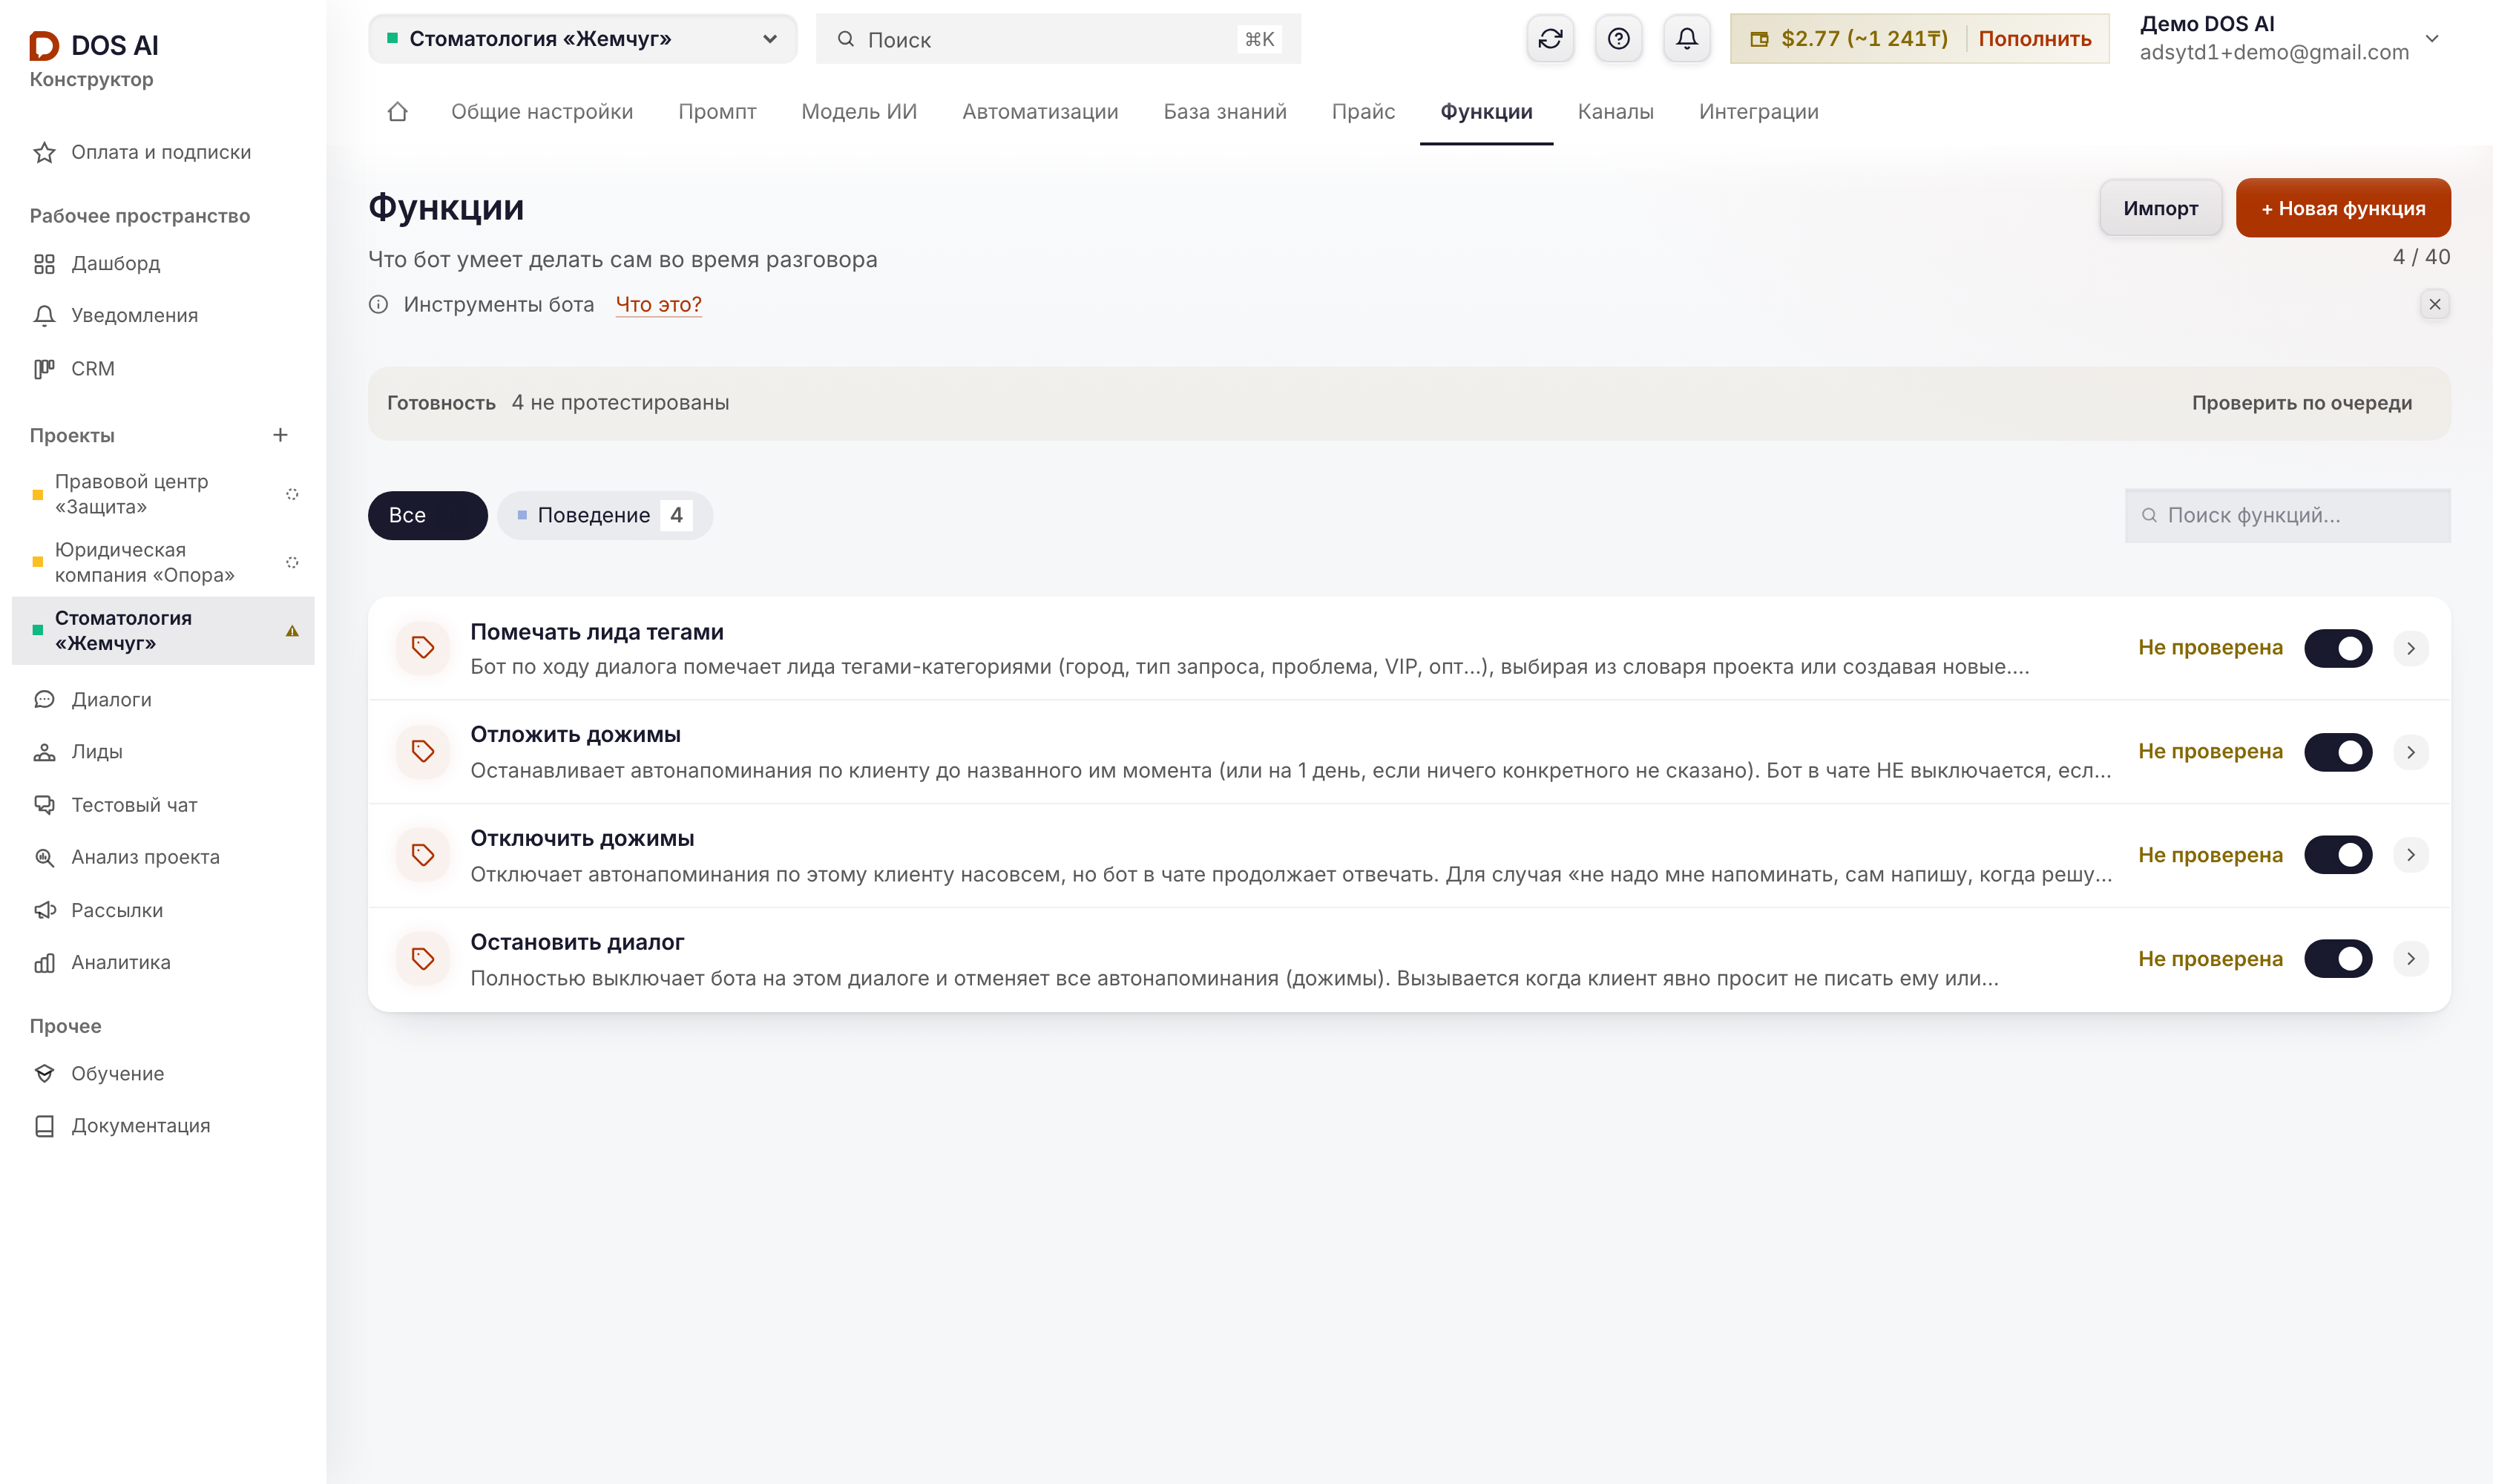Switch to Интеграции tab
The height and width of the screenshot is (1484, 2493).
pos(1758,112)
